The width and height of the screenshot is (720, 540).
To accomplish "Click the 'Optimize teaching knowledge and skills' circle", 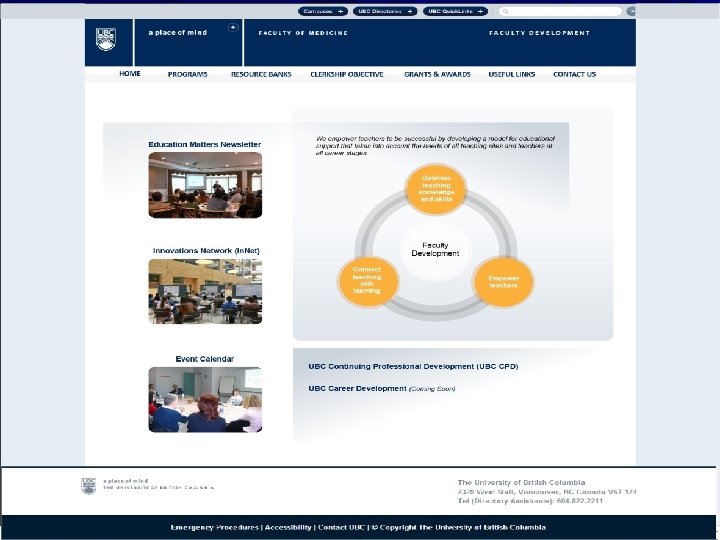I will pyautogui.click(x=436, y=189).
